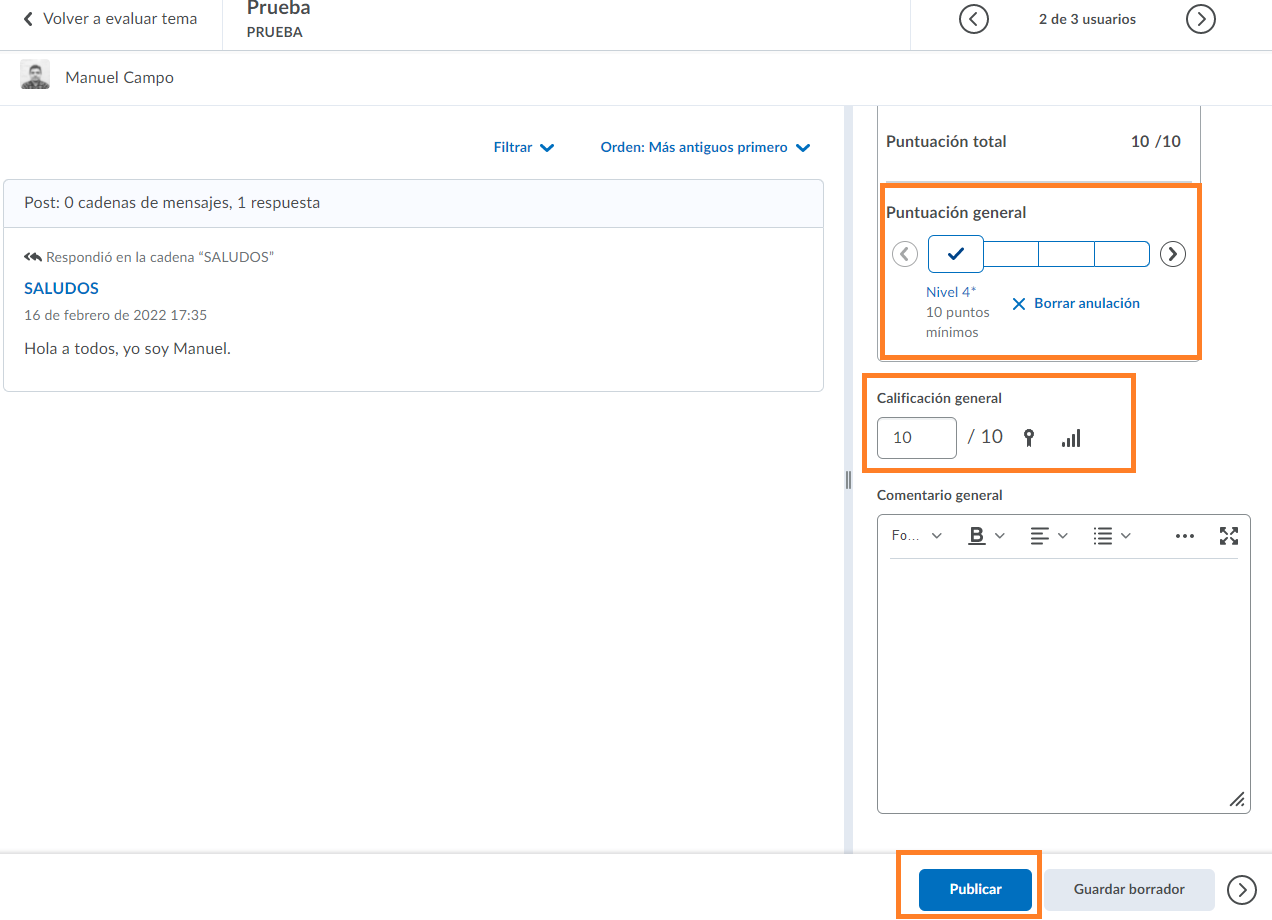
Task: Click Borrar anulación
Action: (x=1076, y=303)
